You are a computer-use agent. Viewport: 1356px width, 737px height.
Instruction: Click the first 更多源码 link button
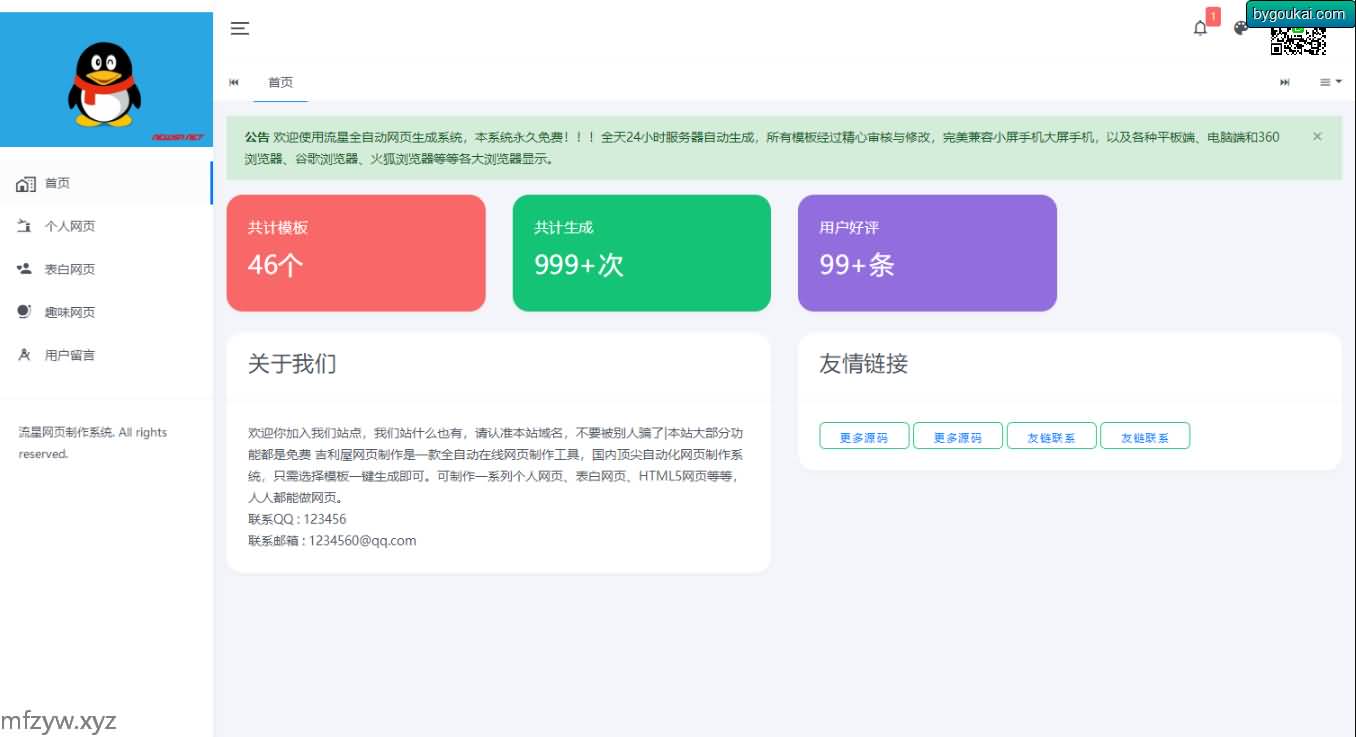864,437
